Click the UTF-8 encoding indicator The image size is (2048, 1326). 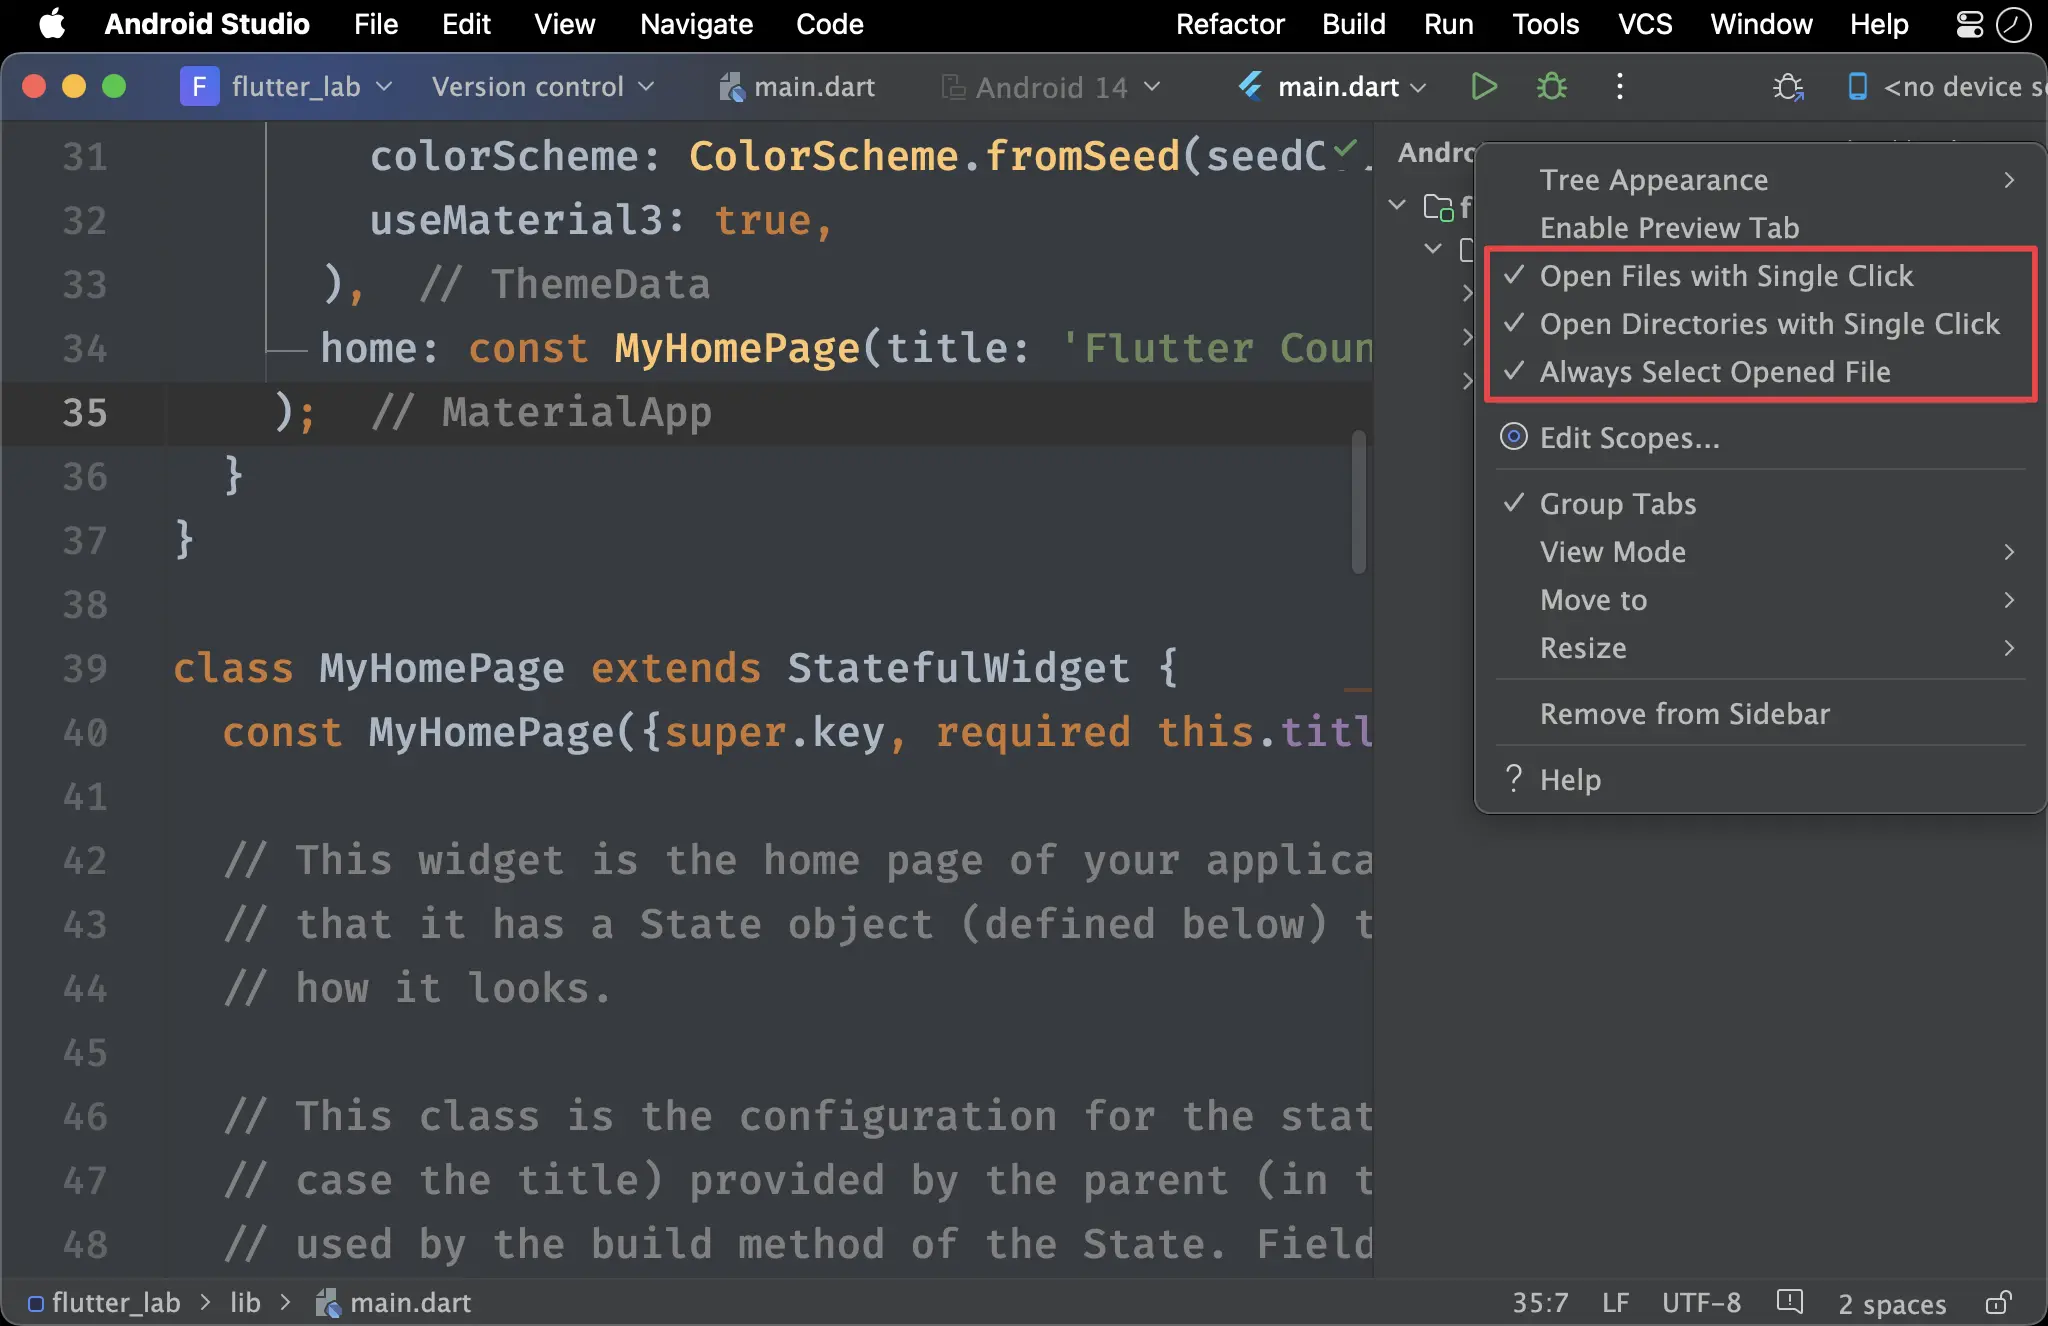(1701, 1303)
